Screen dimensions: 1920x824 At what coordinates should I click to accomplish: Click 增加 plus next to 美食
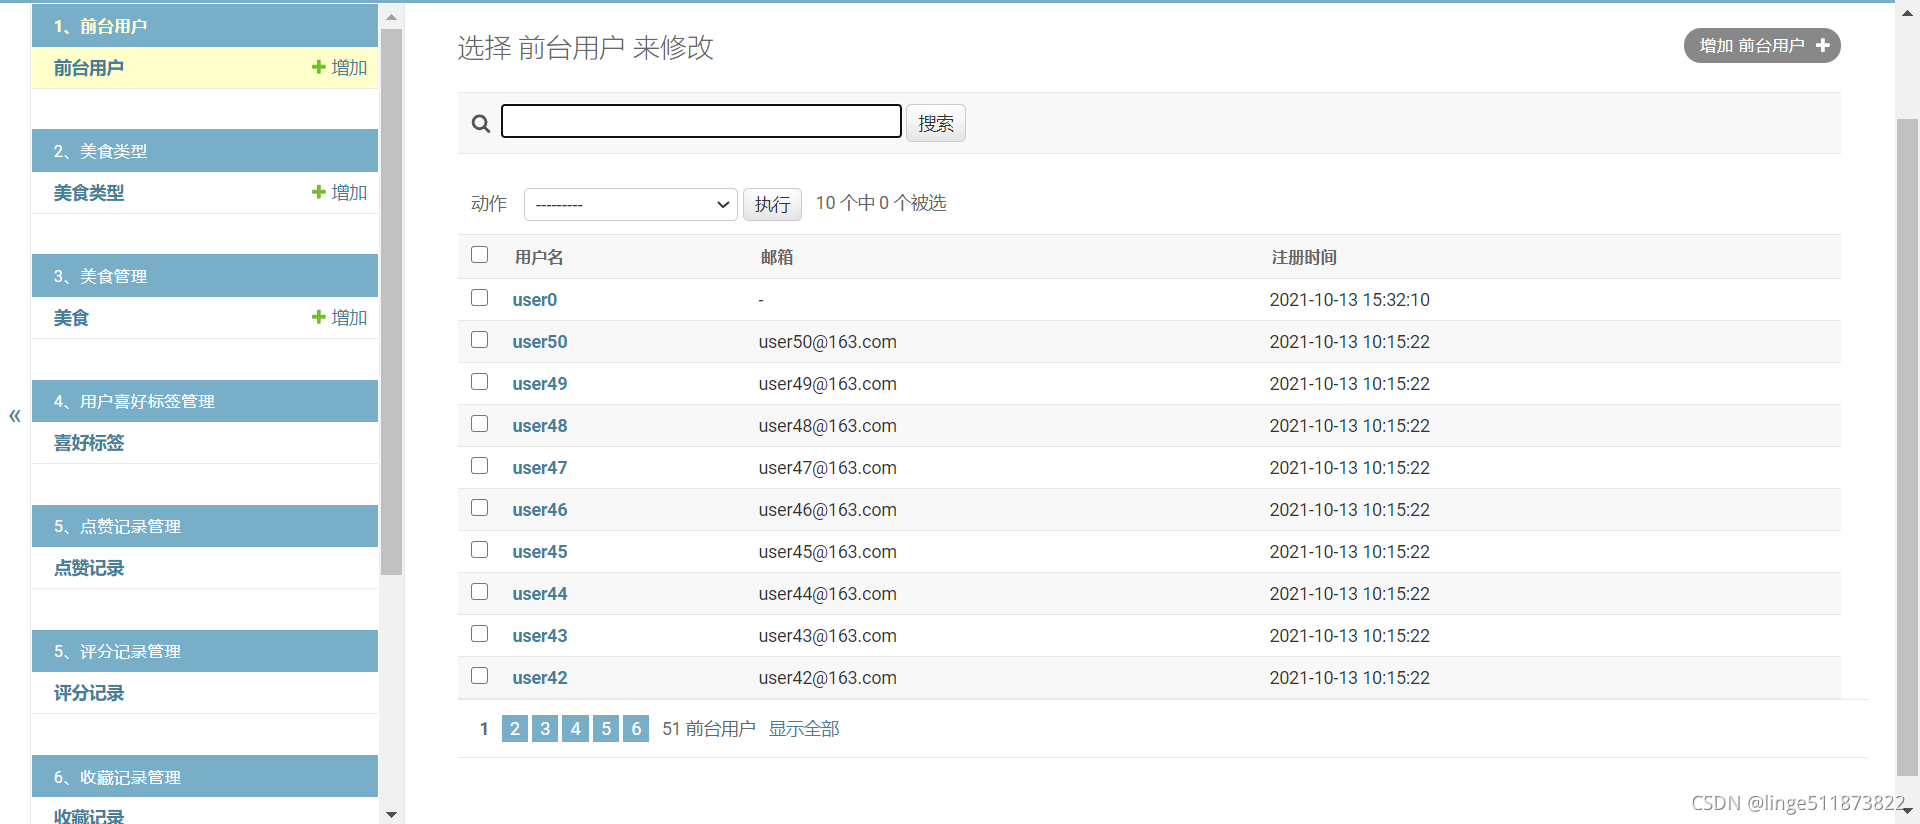click(340, 317)
